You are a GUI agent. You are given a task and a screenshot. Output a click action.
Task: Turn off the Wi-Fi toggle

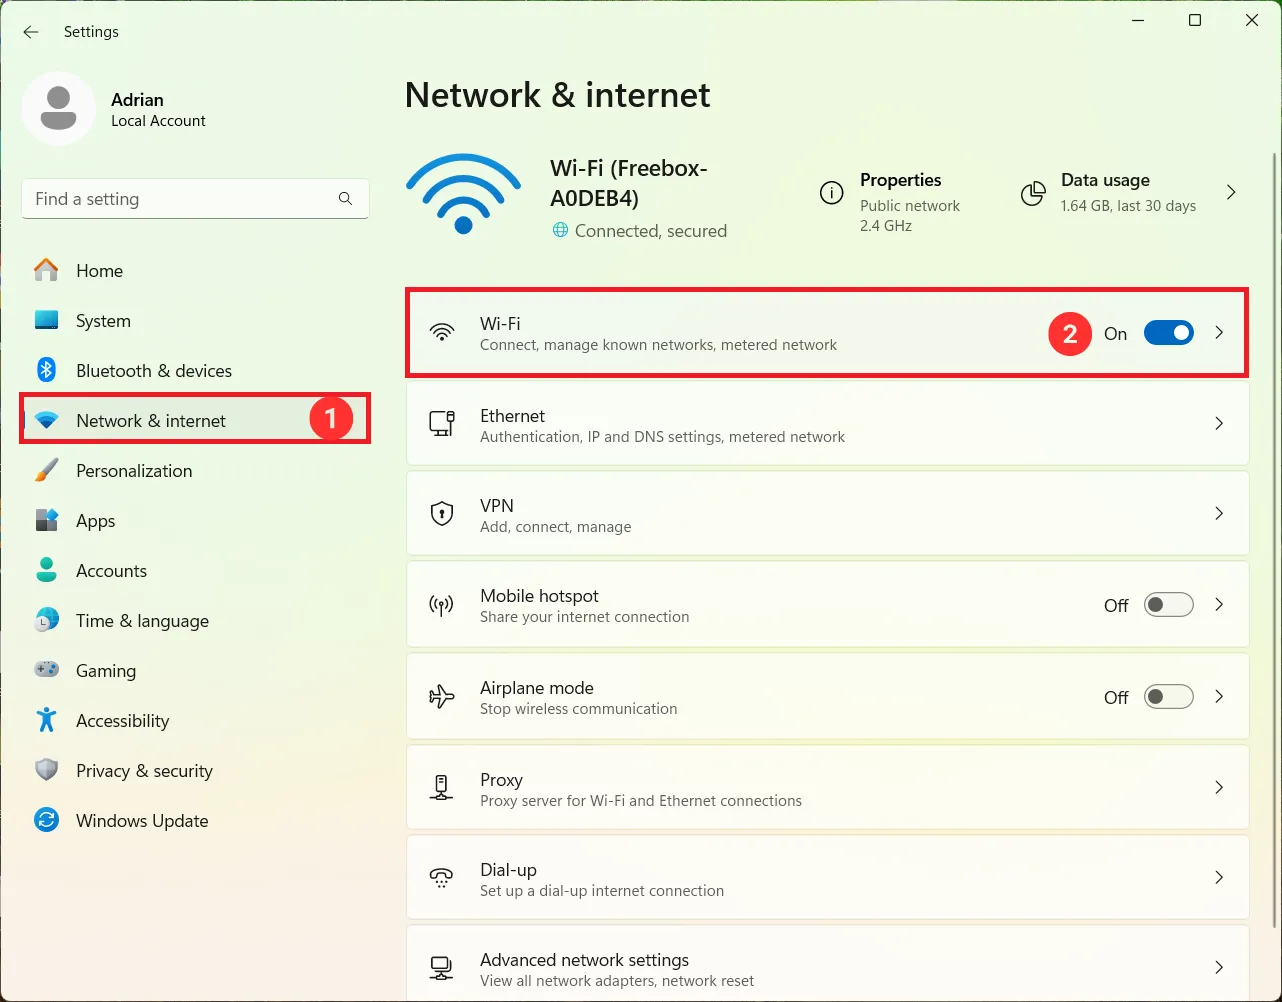tap(1168, 333)
